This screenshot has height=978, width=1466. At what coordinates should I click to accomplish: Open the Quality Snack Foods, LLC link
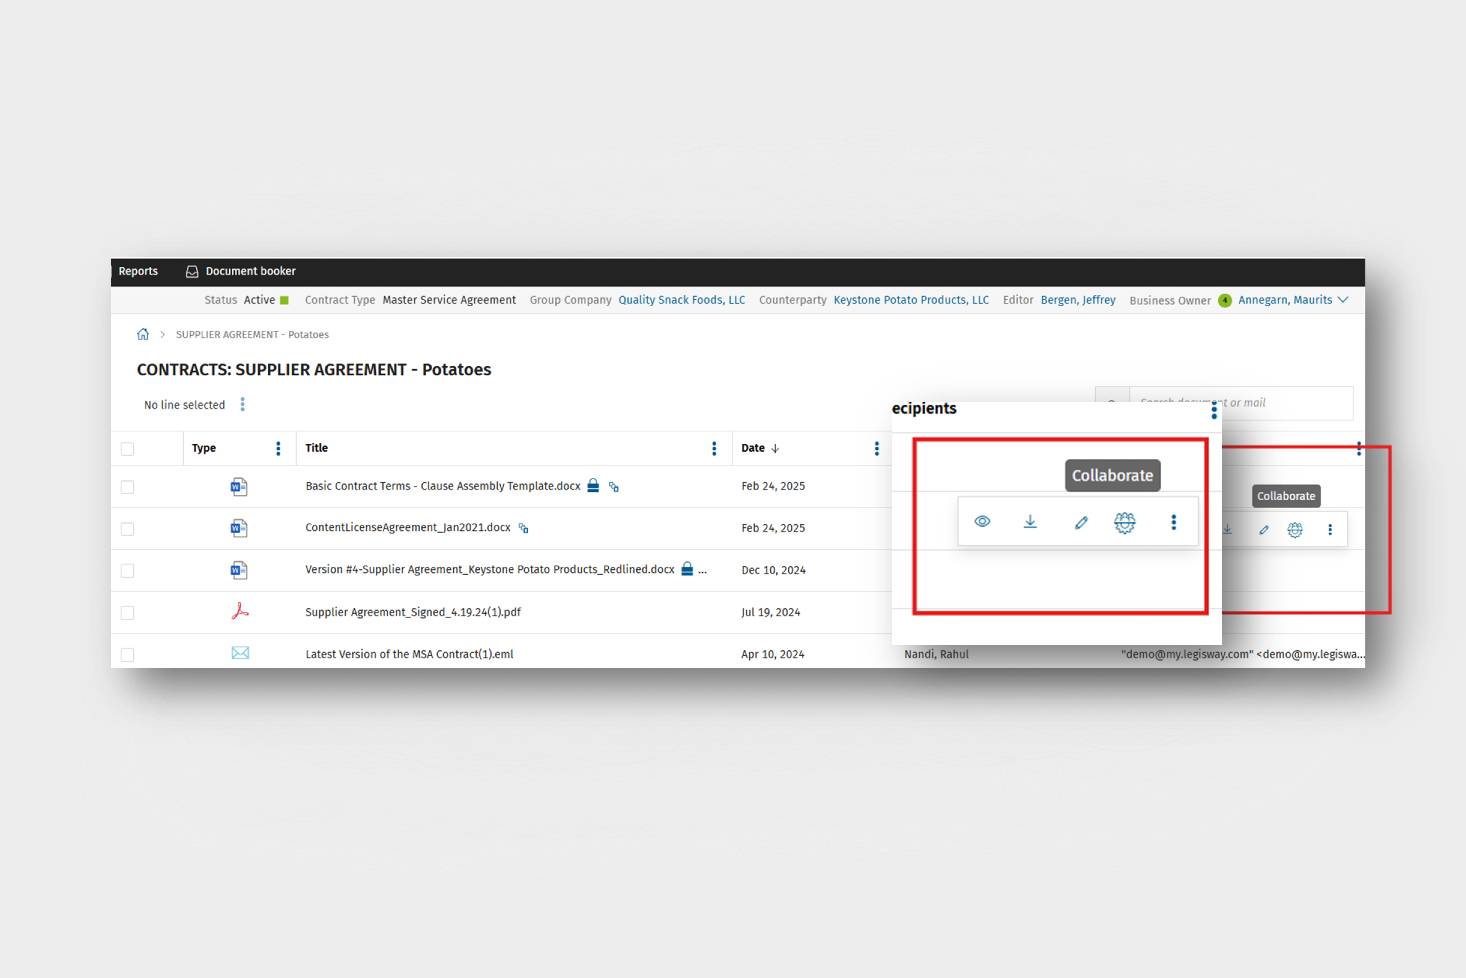681,300
